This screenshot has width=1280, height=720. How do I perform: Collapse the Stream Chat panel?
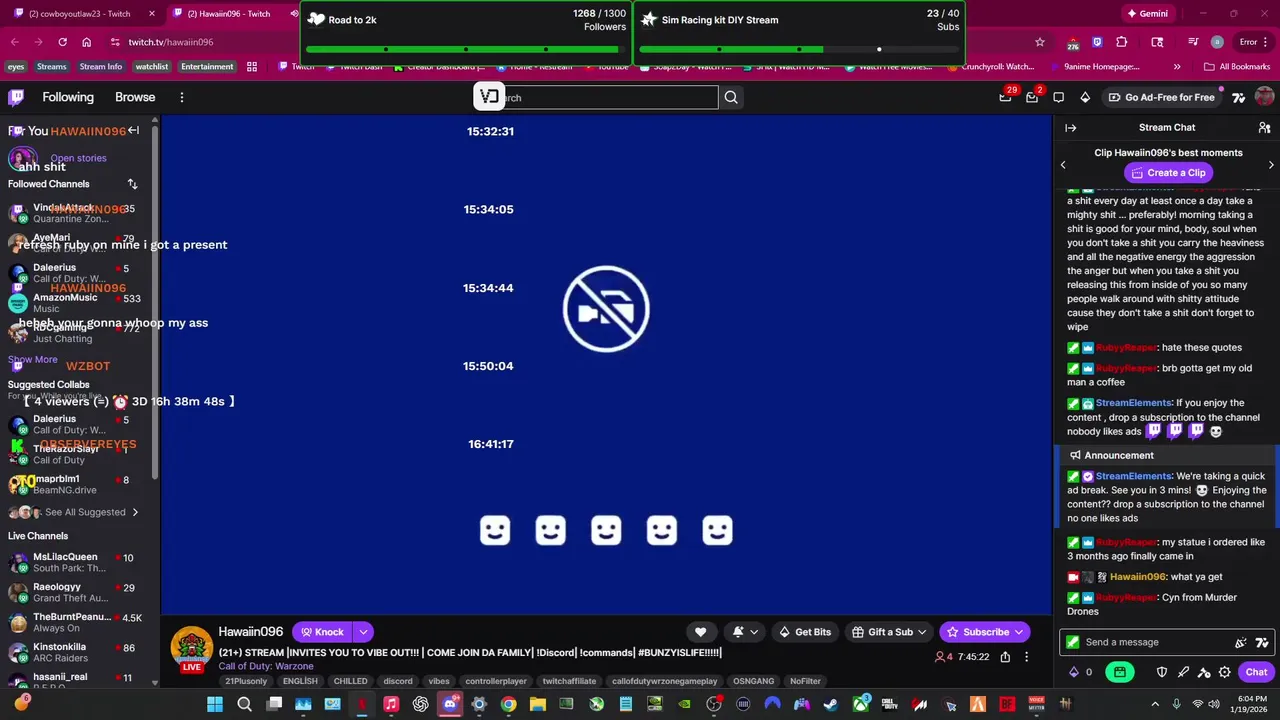tap(1070, 128)
